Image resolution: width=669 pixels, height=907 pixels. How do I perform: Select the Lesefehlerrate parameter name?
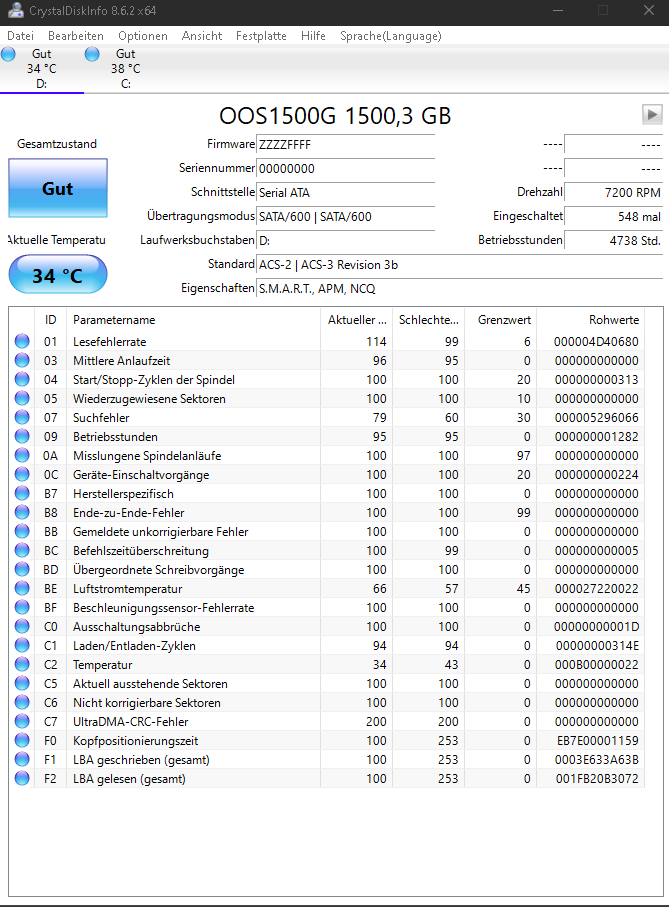(109, 342)
